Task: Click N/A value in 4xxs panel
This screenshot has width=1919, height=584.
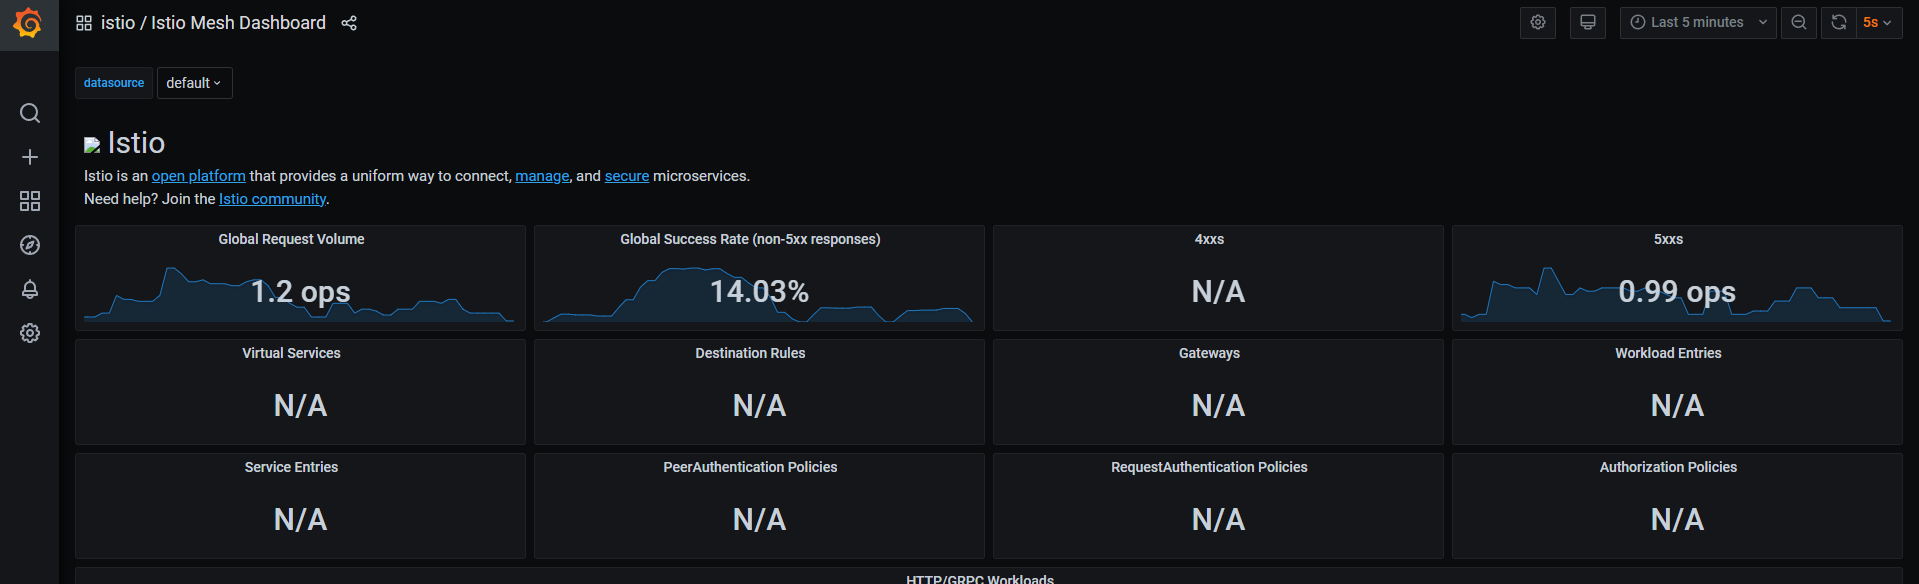Action: click(x=1218, y=292)
